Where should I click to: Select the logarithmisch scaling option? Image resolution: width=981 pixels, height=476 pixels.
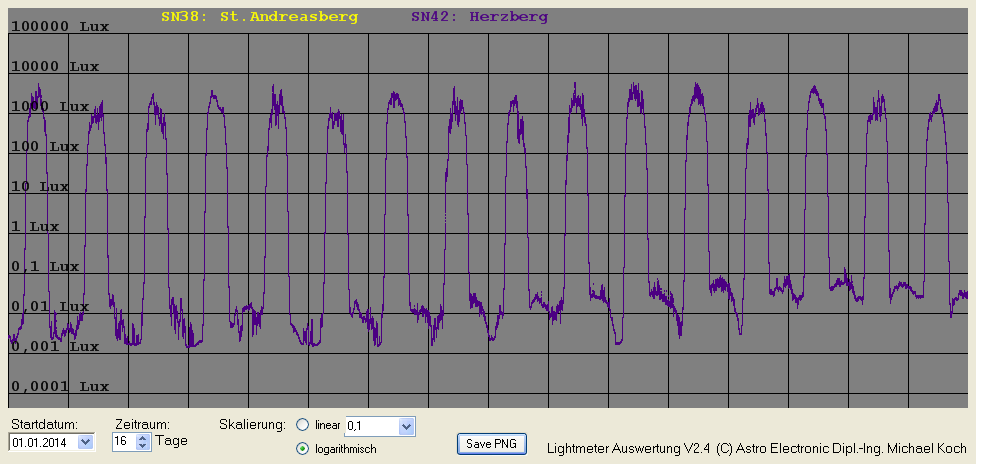[x=303, y=449]
